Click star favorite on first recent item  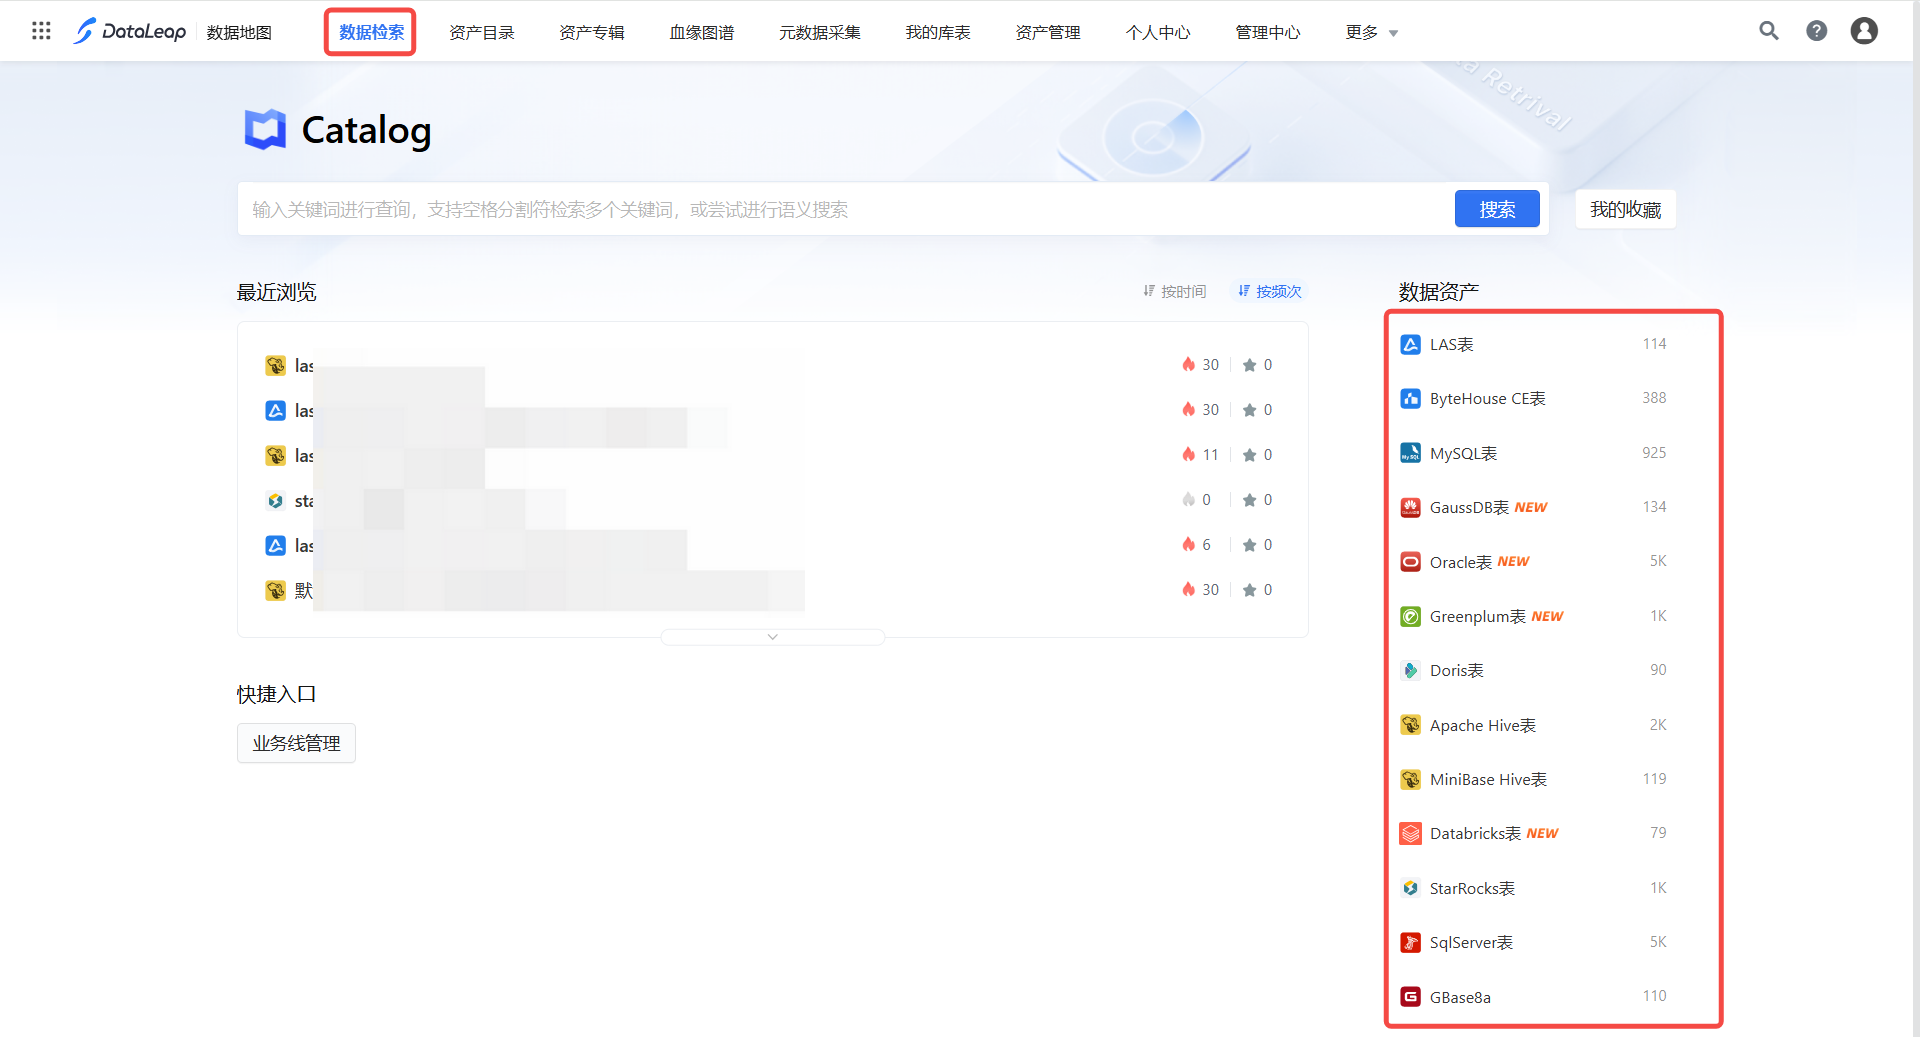pyautogui.click(x=1249, y=365)
